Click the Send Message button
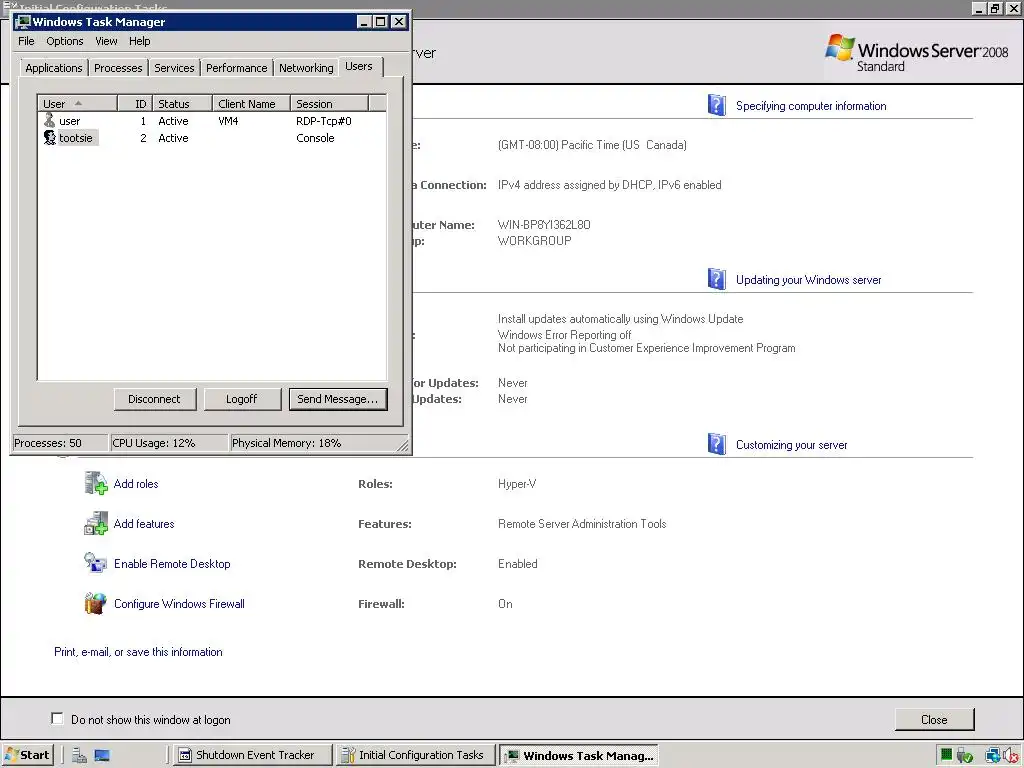Image resolution: width=1024 pixels, height=768 pixels. click(338, 399)
